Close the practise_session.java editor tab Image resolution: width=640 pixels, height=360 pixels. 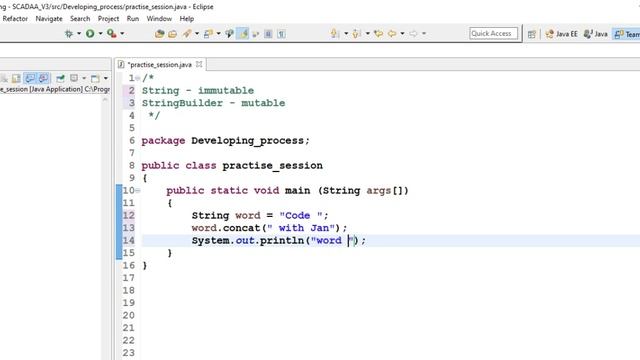click(199, 64)
